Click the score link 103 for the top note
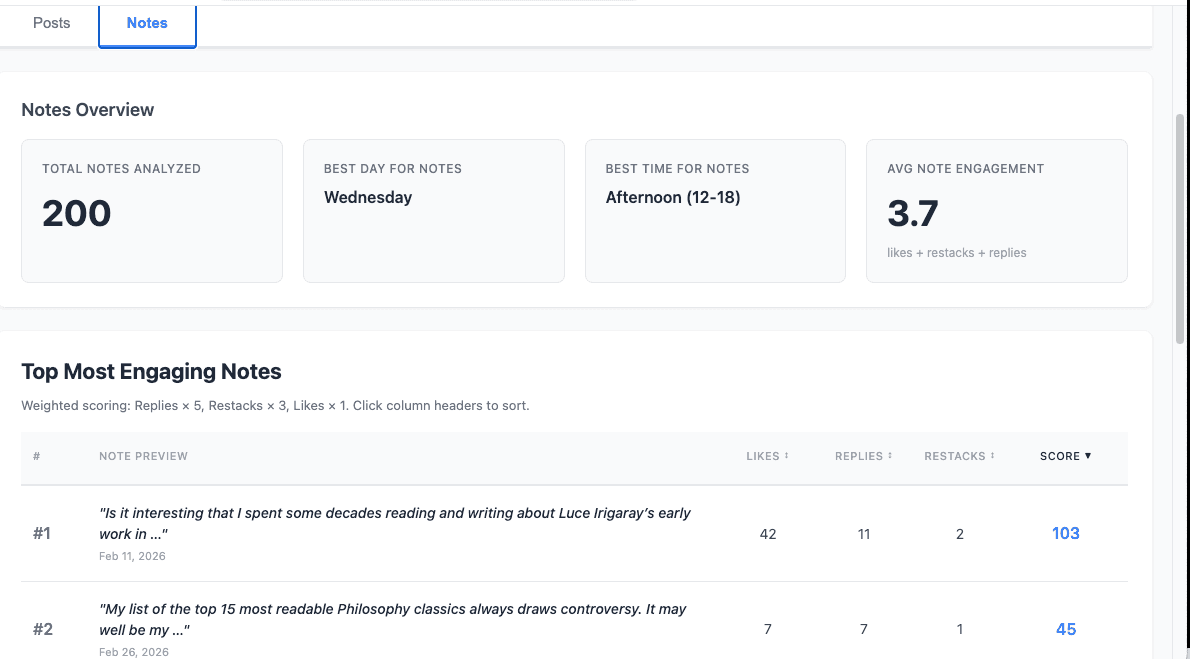 [x=1066, y=533]
